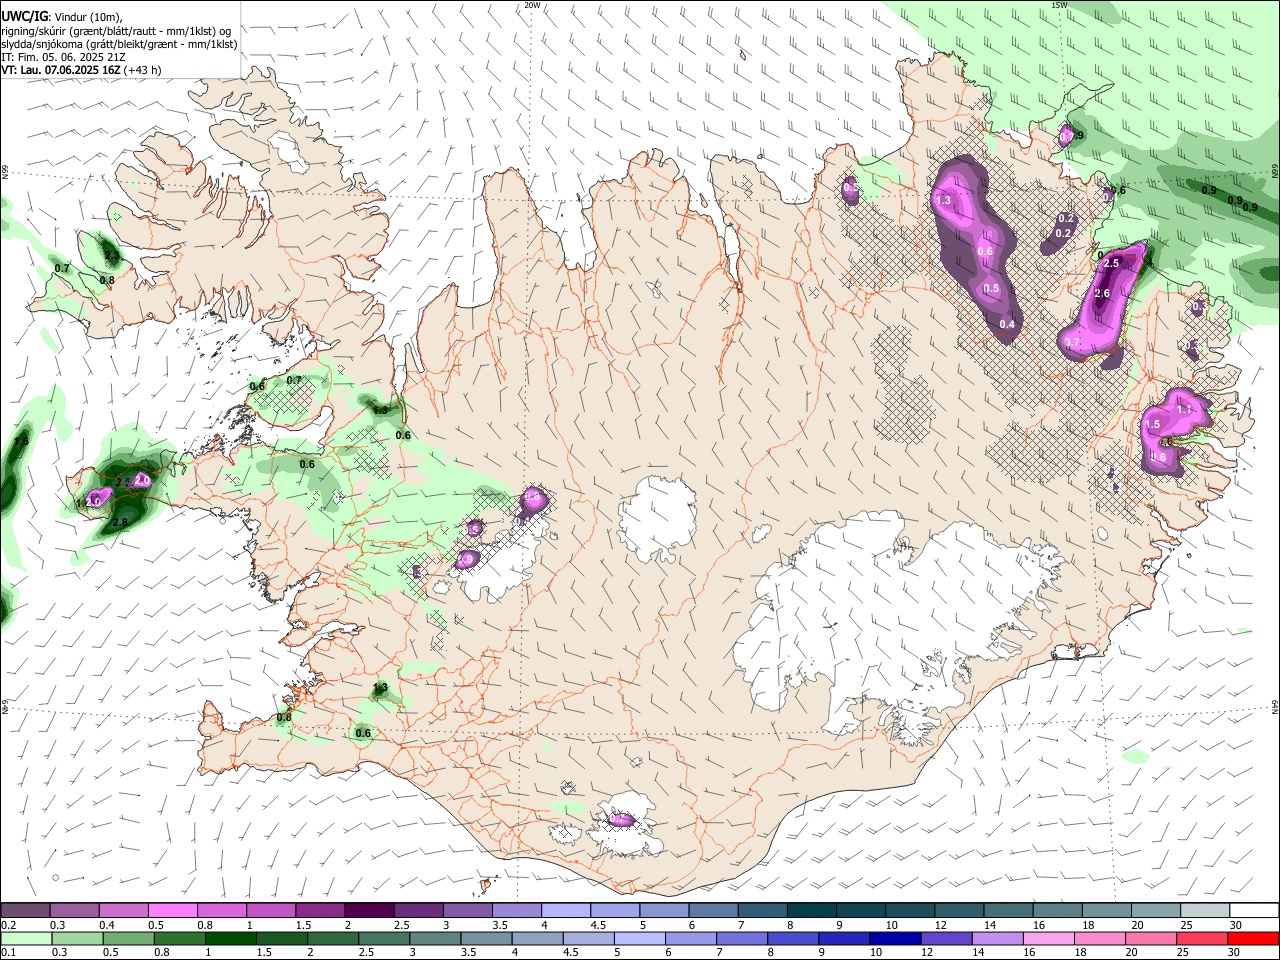
Task: Click upper legend swatch labeled 16
Action: (x=1058, y=911)
